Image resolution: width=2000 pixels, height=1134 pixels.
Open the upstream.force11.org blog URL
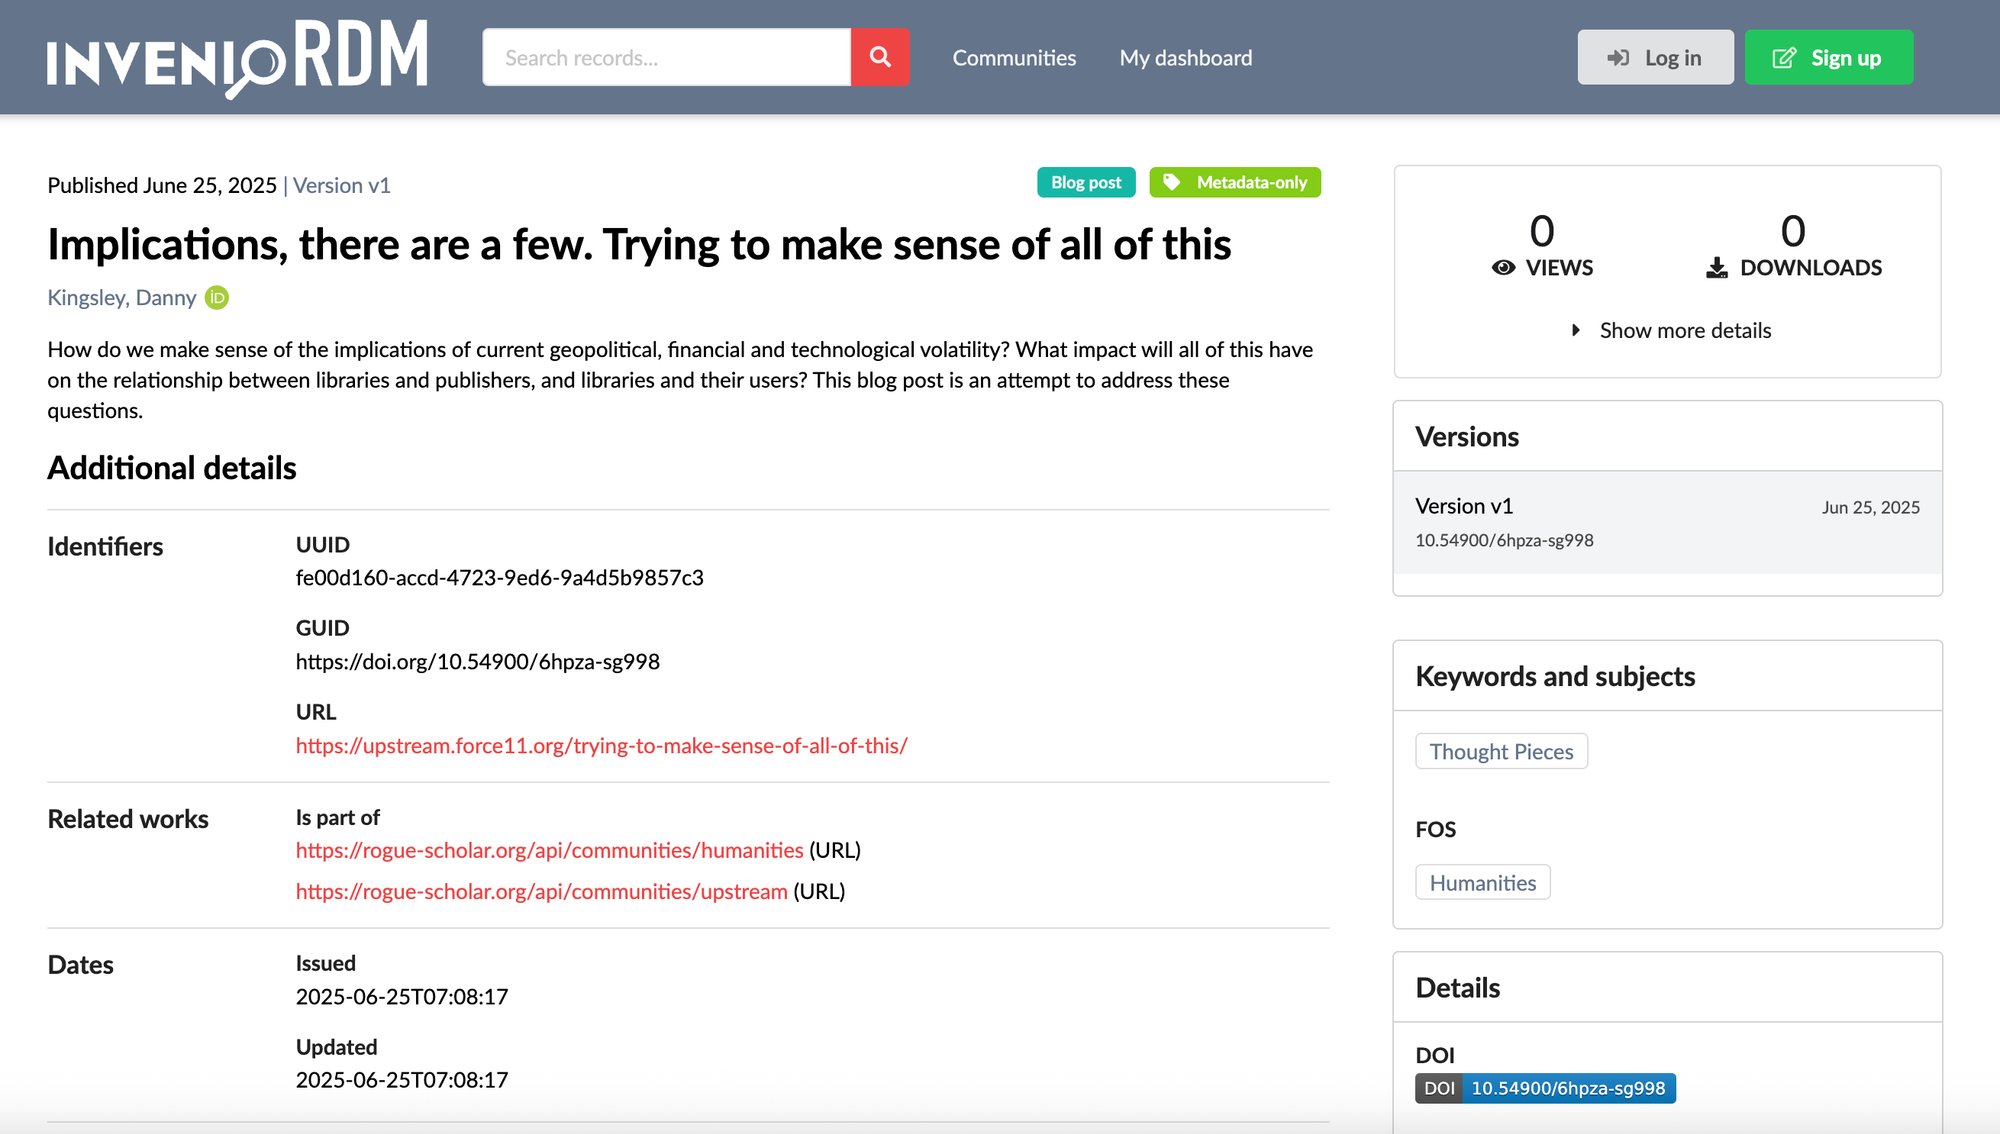(x=601, y=746)
